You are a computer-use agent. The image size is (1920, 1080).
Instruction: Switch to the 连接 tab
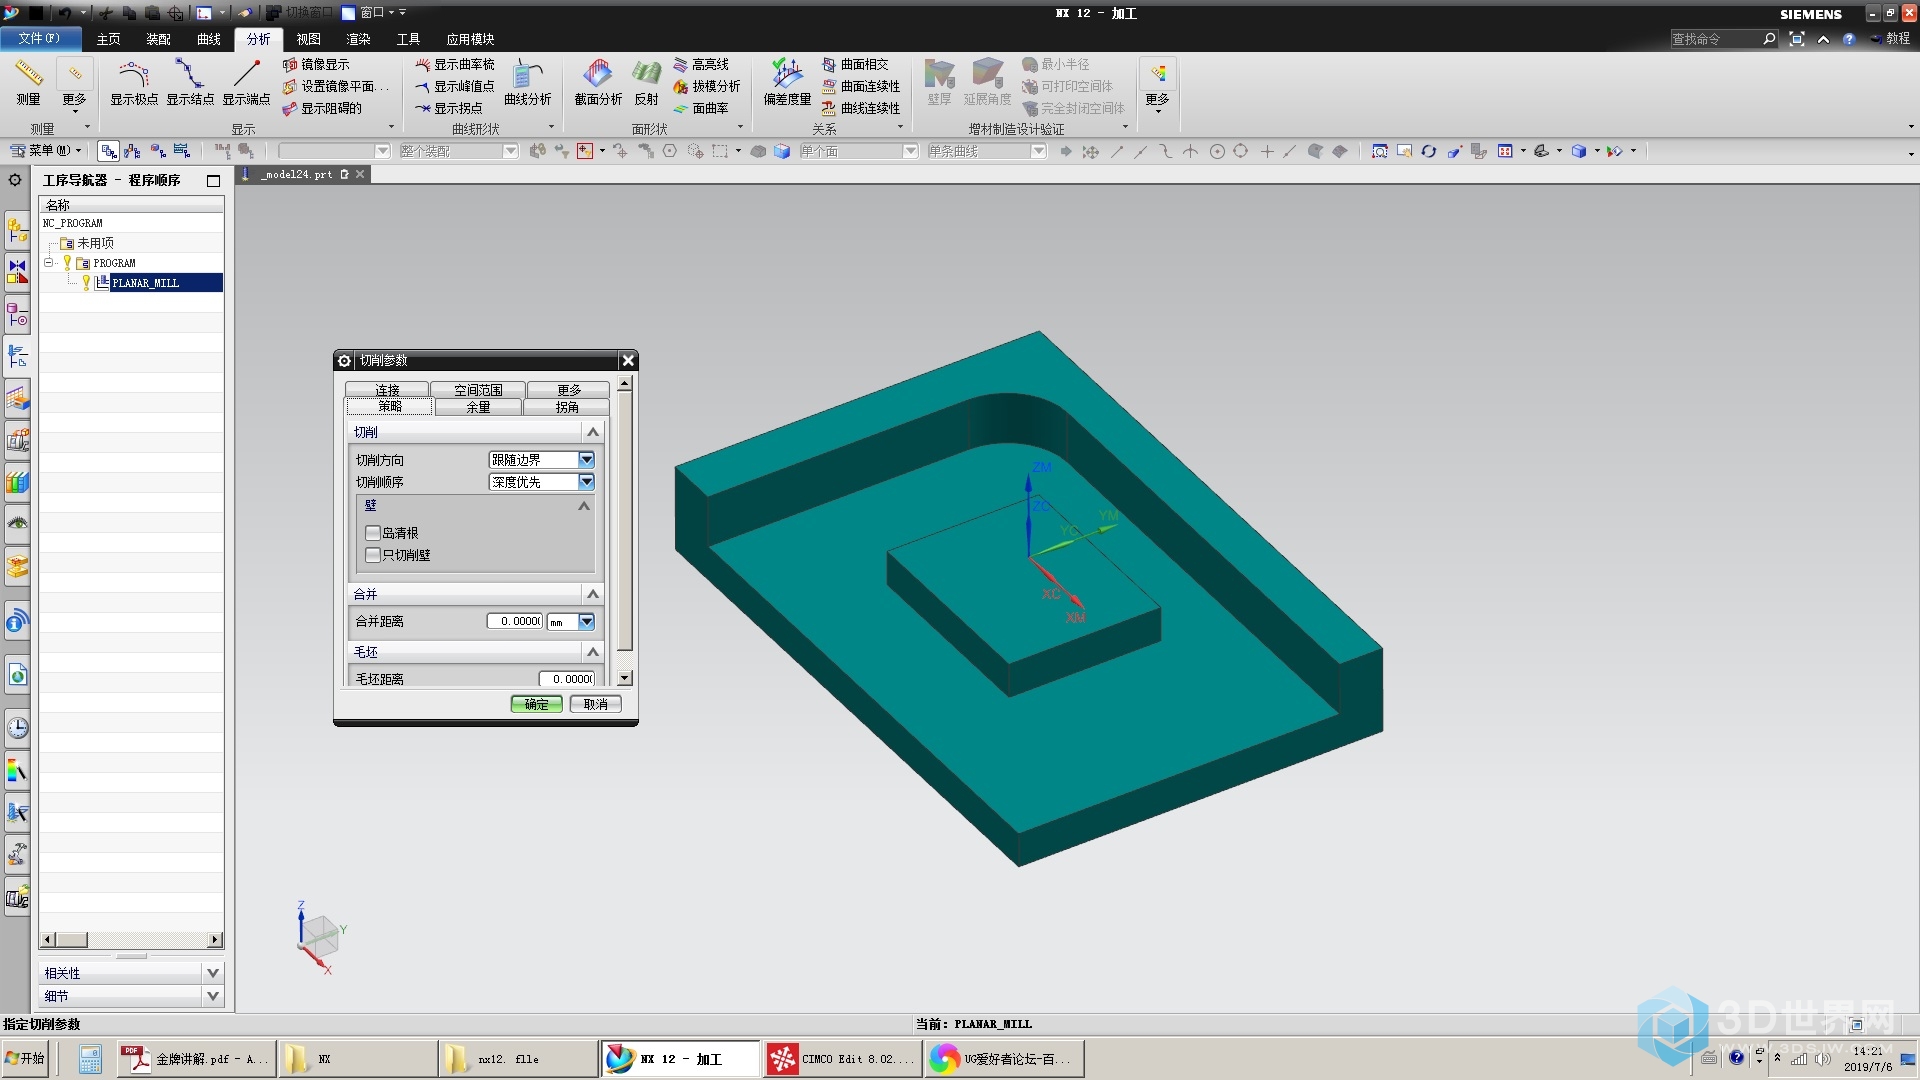tap(387, 390)
